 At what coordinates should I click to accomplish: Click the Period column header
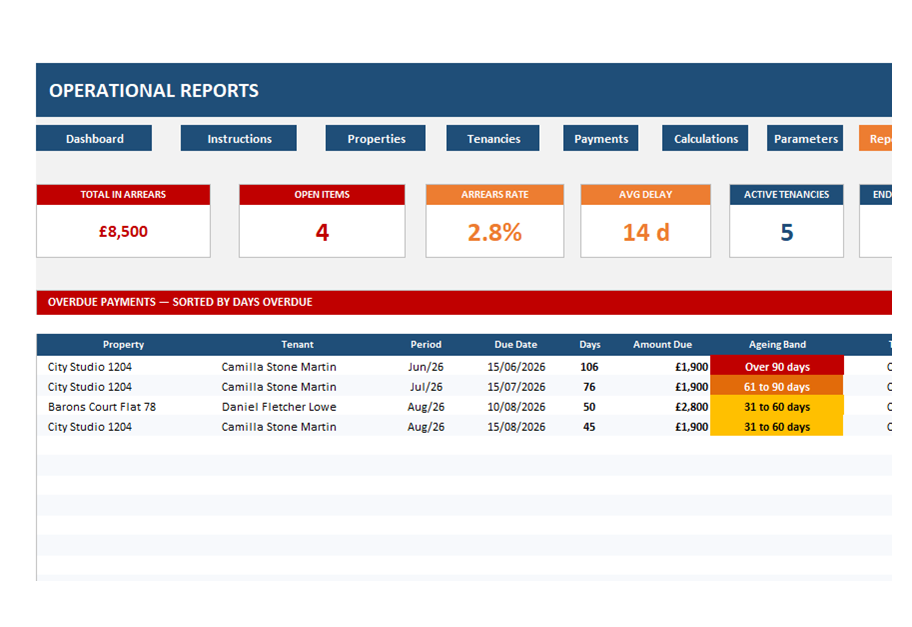(426, 344)
